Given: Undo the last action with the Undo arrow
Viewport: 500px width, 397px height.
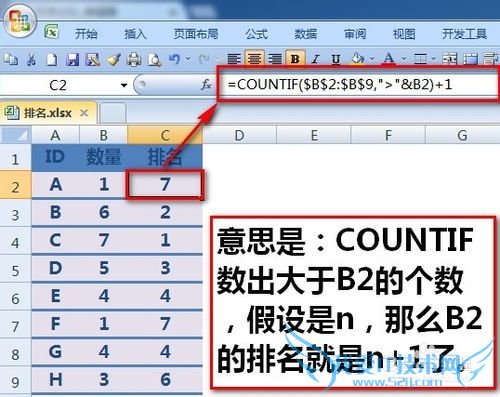Looking at the screenshot, I should point(174,59).
